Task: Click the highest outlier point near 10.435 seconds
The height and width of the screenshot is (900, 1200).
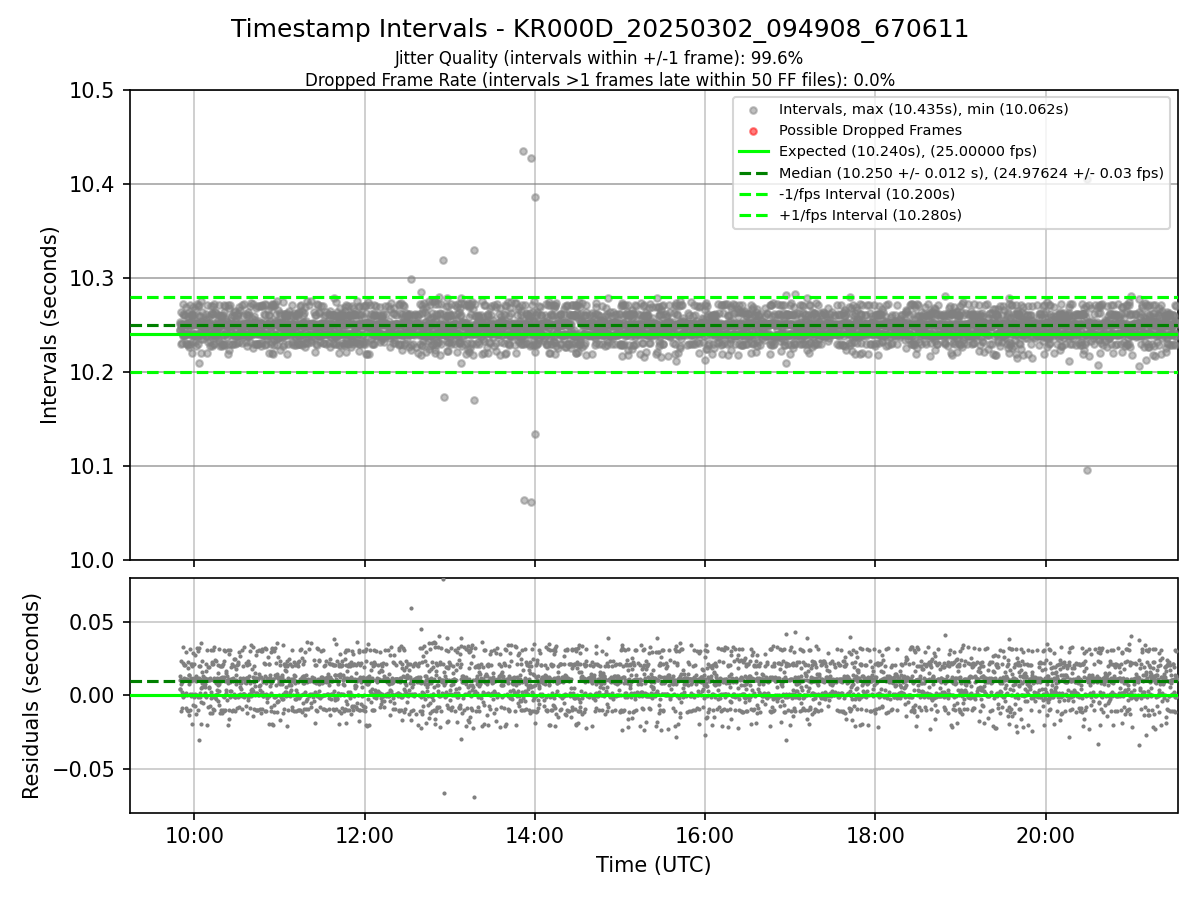Action: (523, 152)
